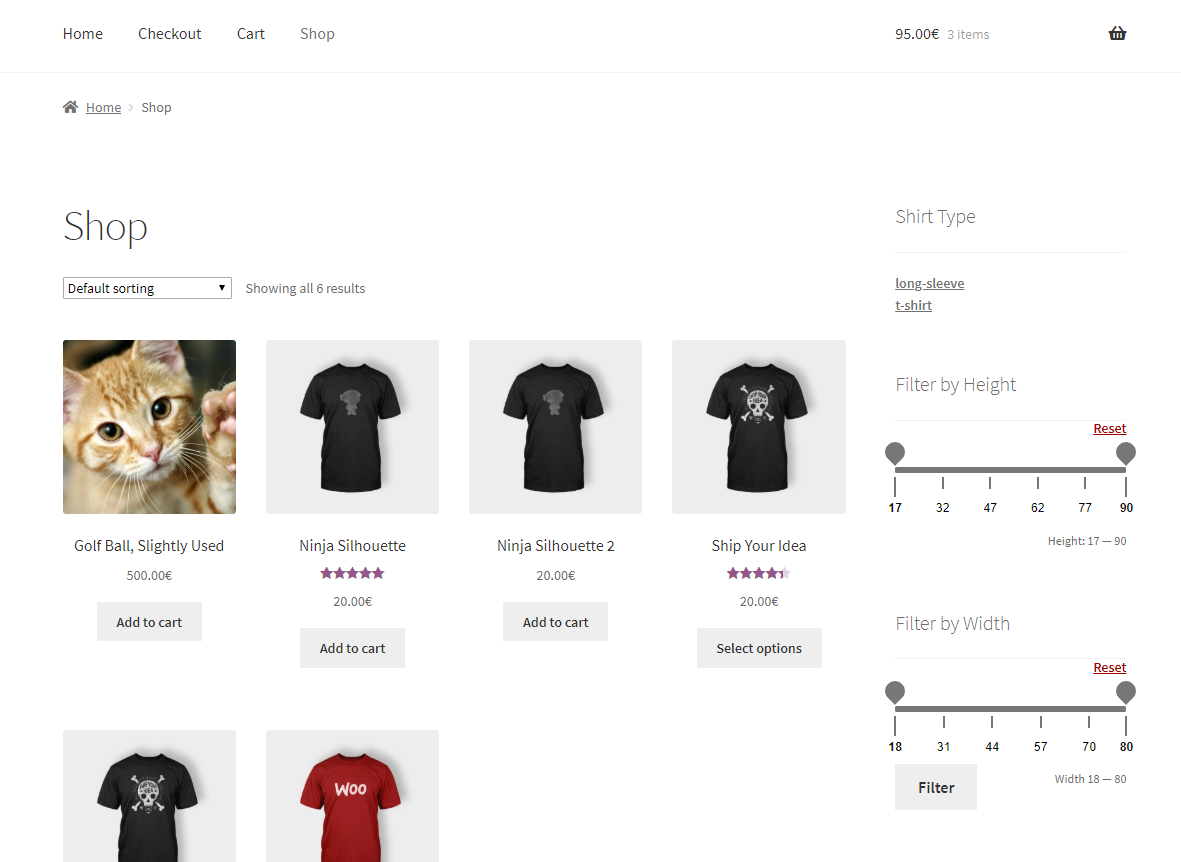Open the Cart menu item

(x=250, y=34)
